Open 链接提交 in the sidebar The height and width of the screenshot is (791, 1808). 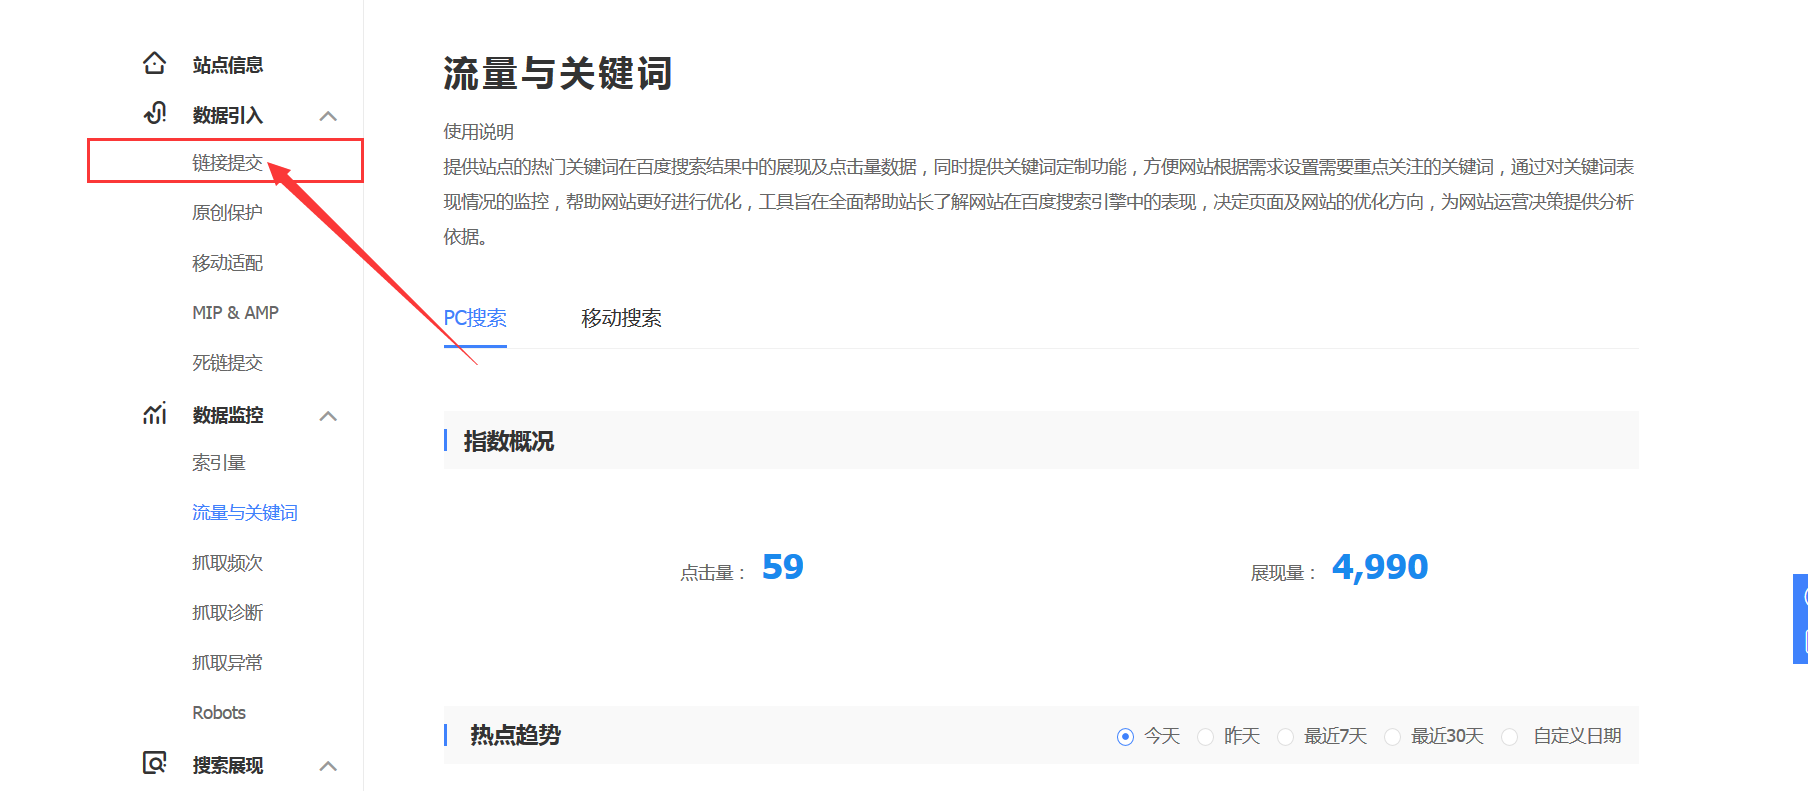point(227,162)
